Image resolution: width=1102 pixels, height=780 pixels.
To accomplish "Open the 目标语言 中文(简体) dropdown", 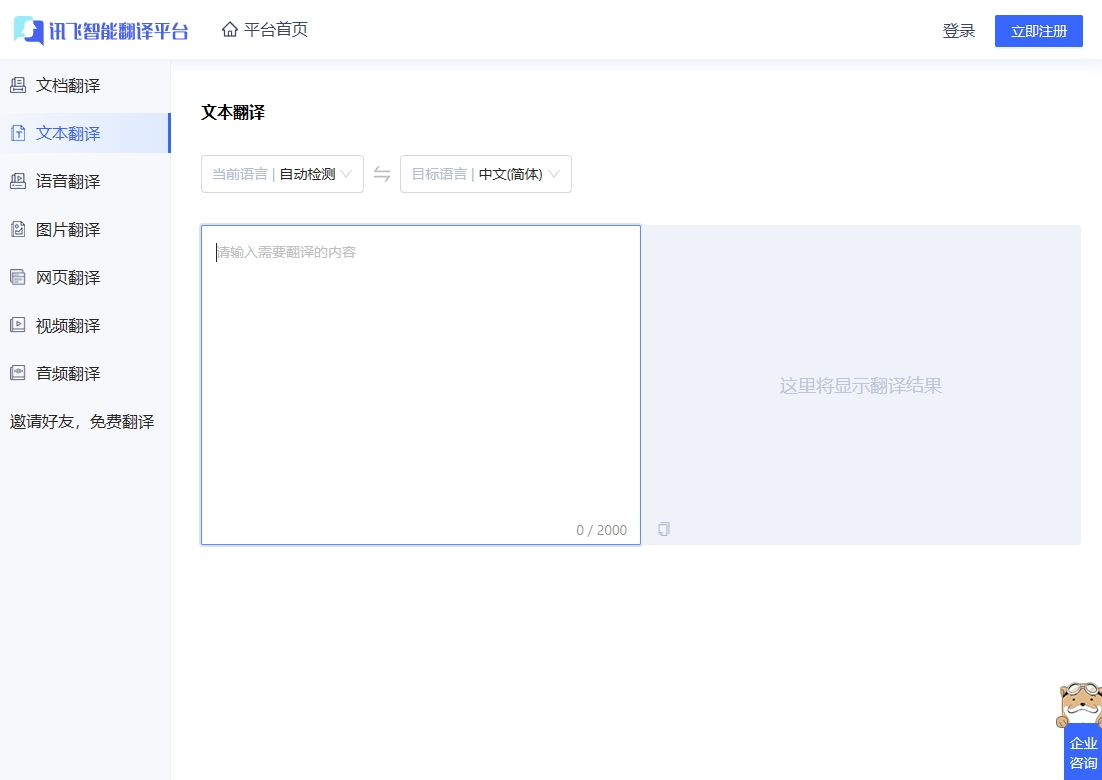I will click(486, 174).
